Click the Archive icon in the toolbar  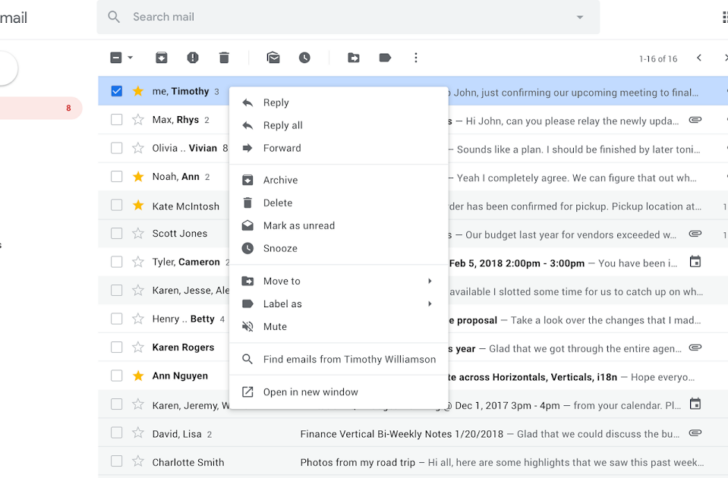click(161, 58)
